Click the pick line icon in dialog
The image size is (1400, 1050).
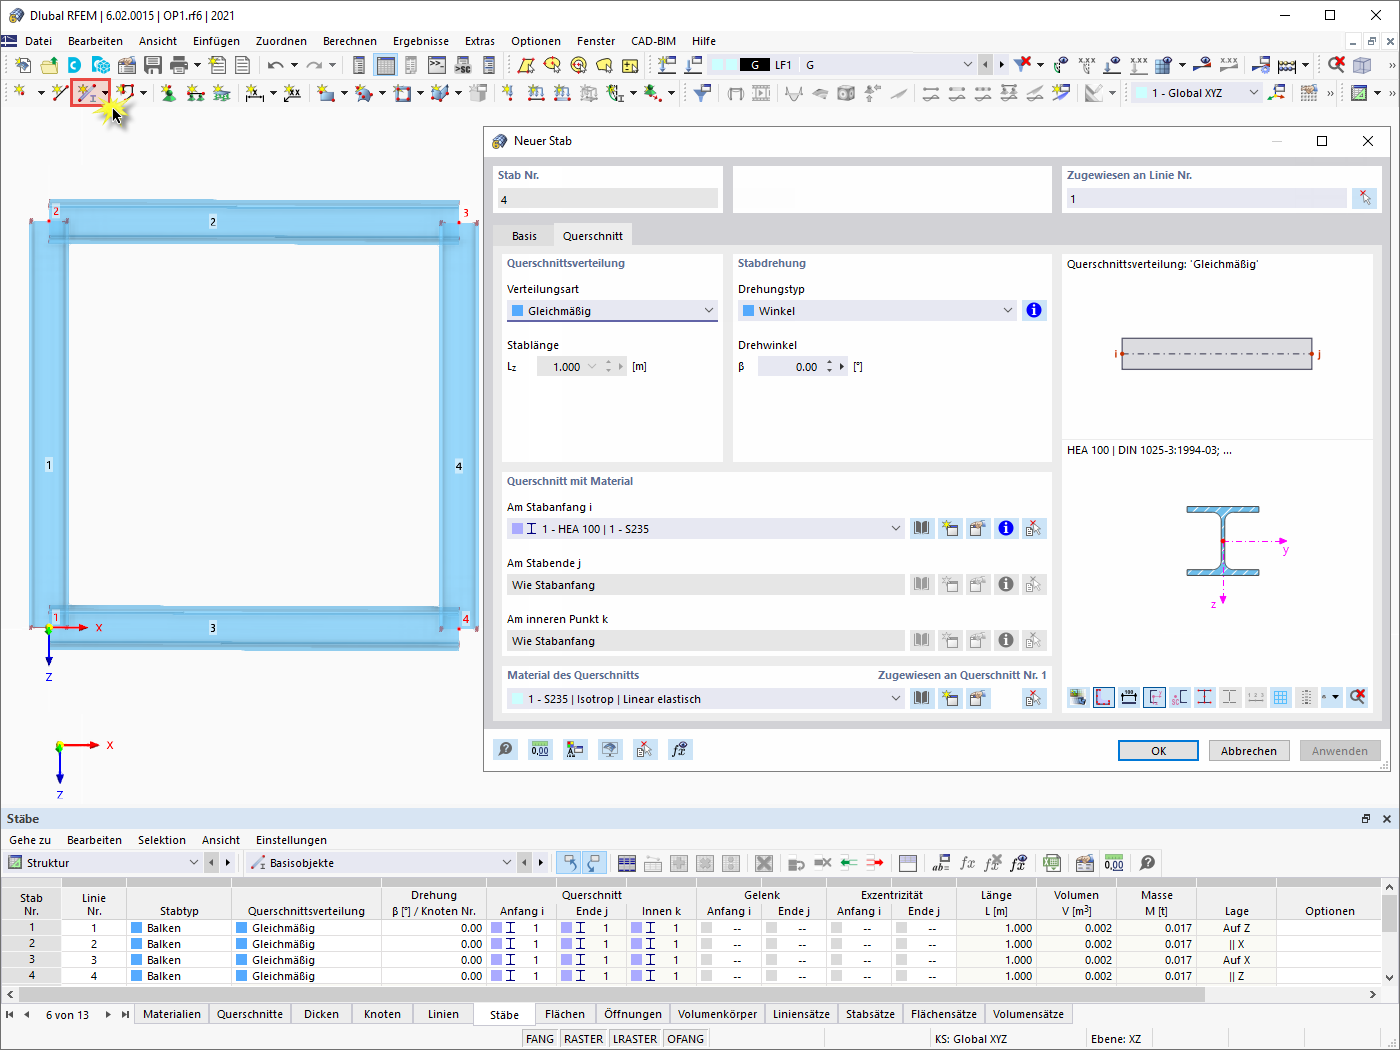pos(1364,198)
